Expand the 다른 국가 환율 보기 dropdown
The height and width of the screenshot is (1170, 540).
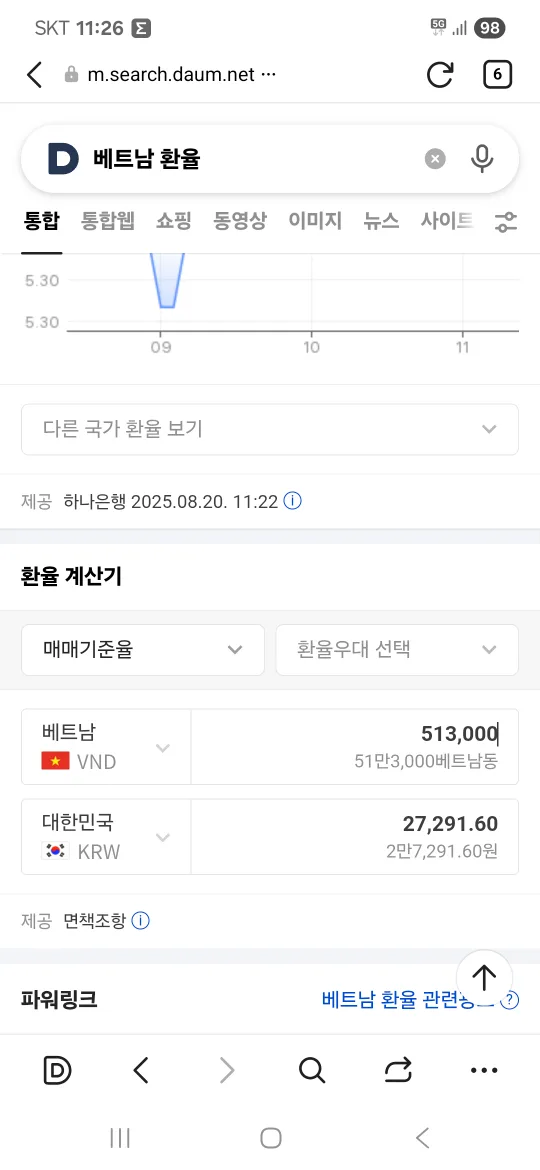(270, 429)
